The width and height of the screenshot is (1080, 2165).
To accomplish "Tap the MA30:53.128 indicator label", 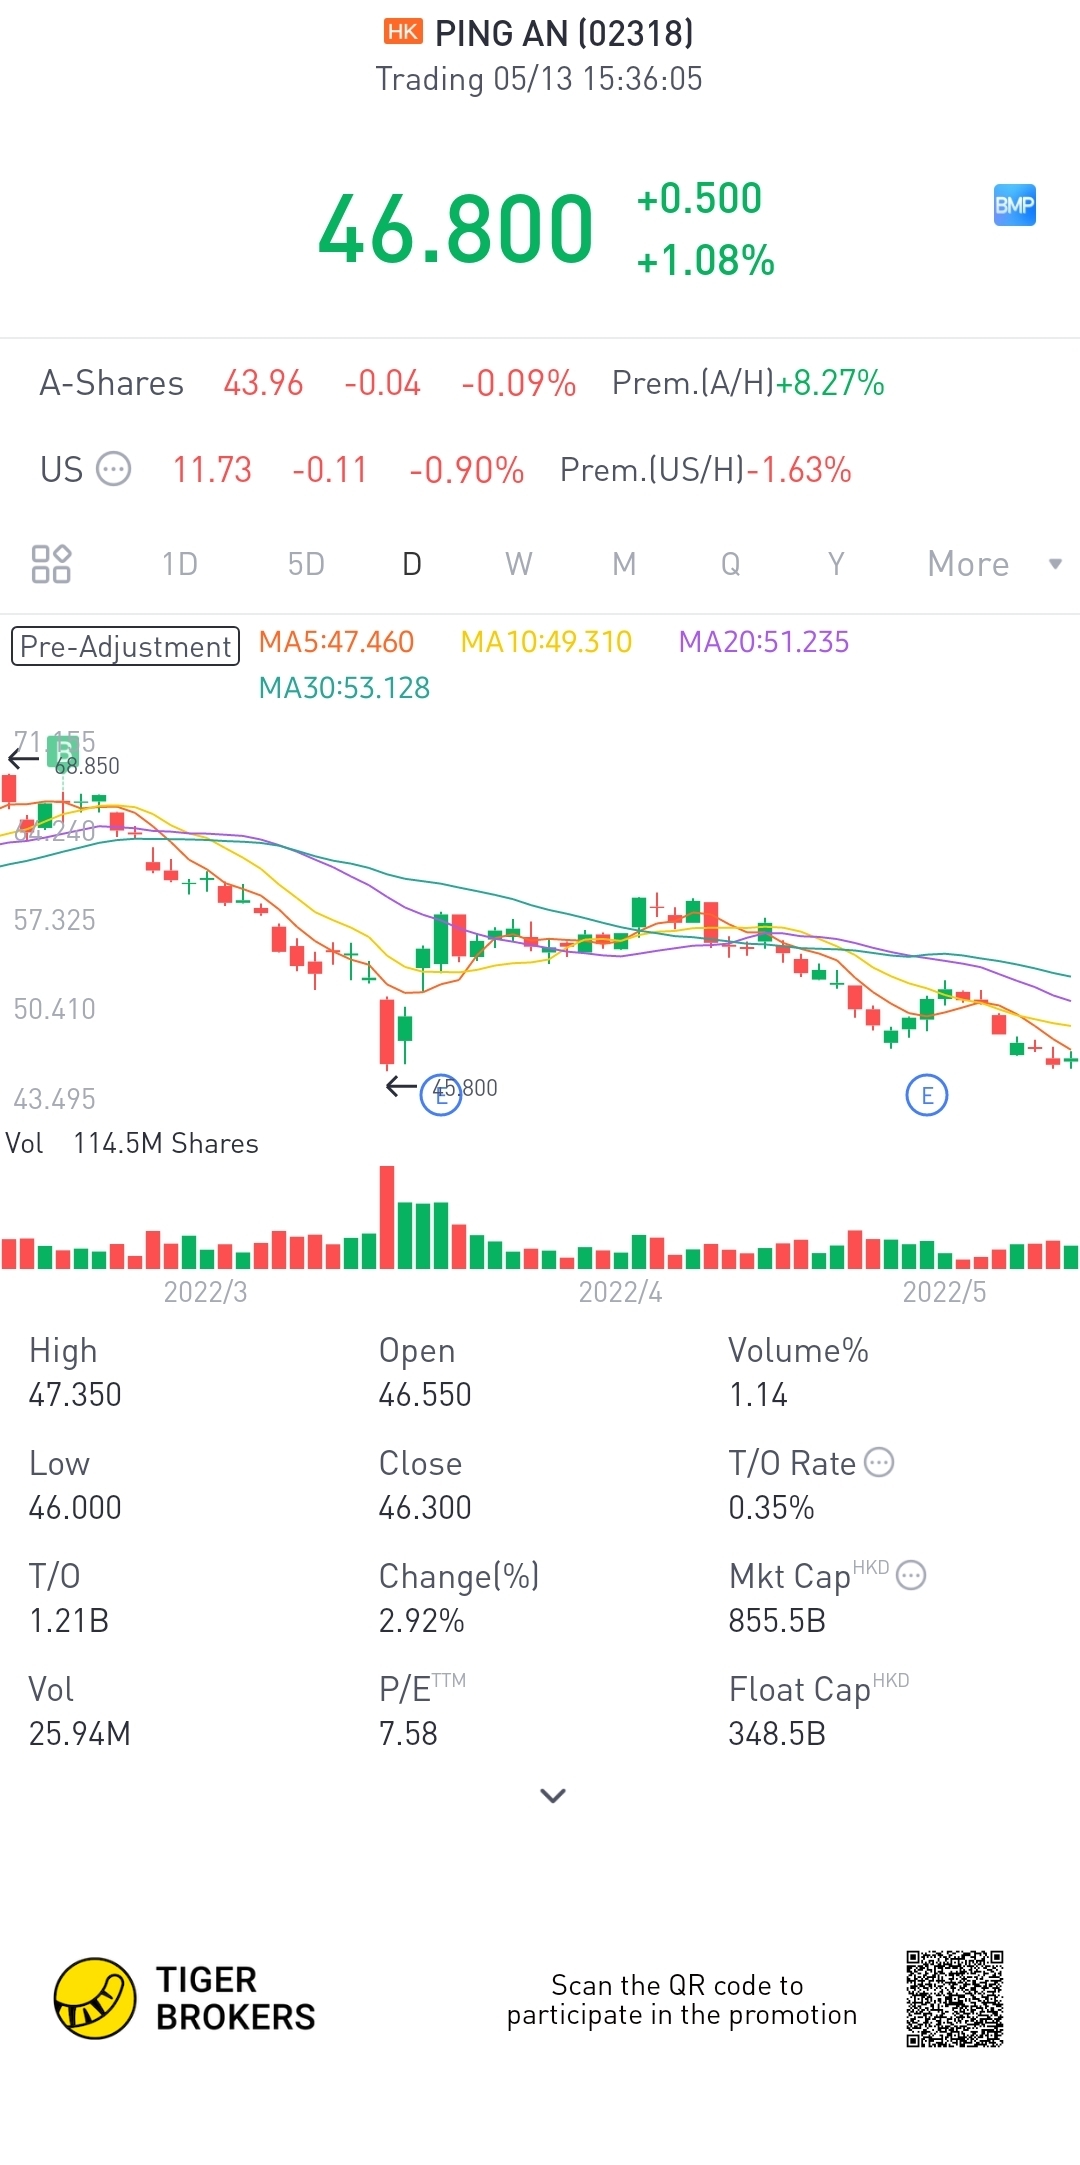I will pyautogui.click(x=344, y=688).
